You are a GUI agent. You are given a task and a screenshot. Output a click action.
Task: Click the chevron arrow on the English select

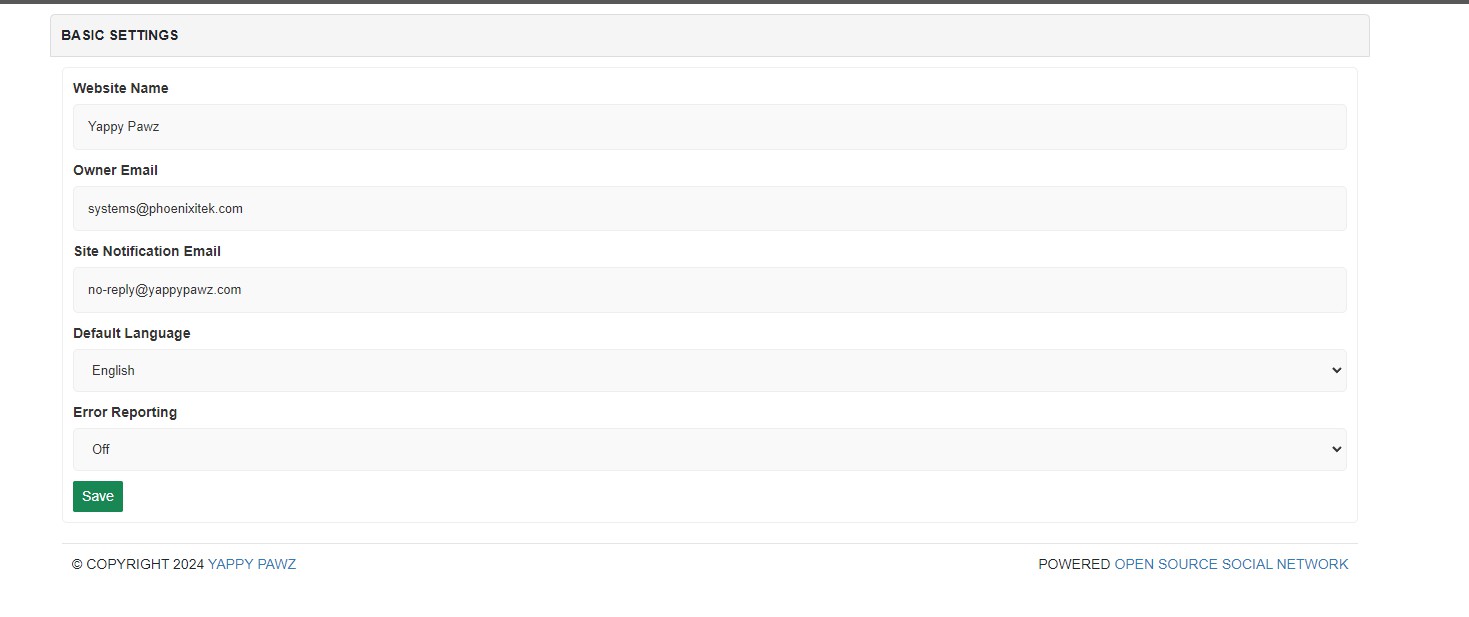[x=1336, y=370]
